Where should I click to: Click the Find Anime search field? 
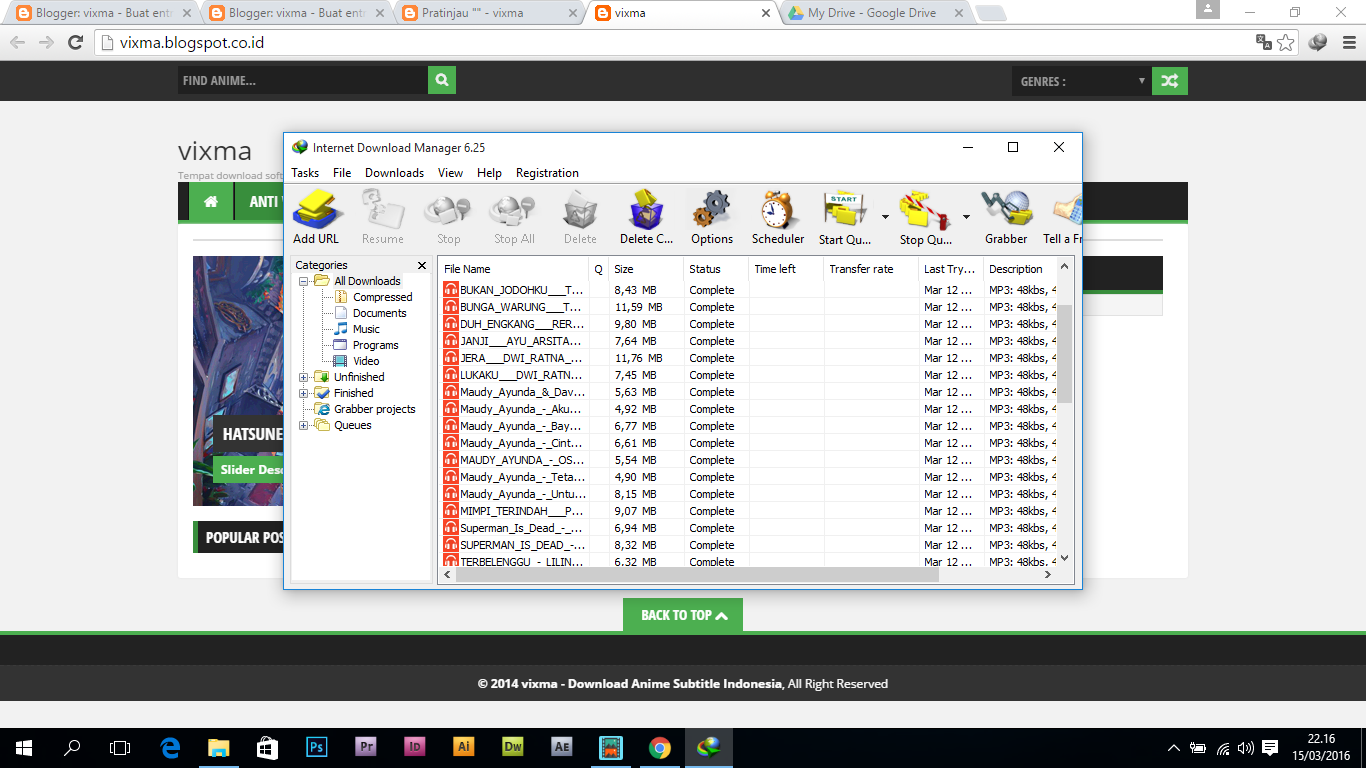(x=303, y=81)
